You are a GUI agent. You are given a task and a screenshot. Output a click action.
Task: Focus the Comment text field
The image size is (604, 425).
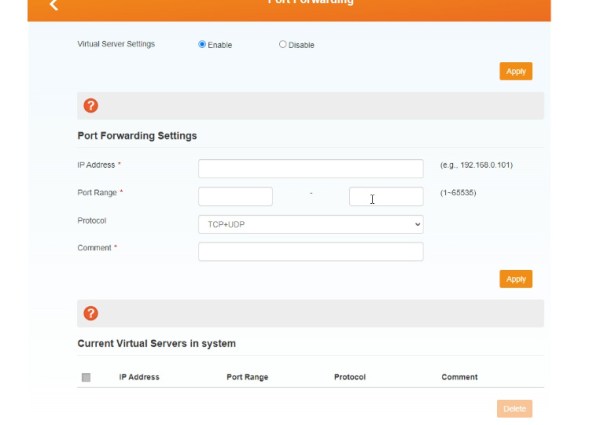[310, 251]
